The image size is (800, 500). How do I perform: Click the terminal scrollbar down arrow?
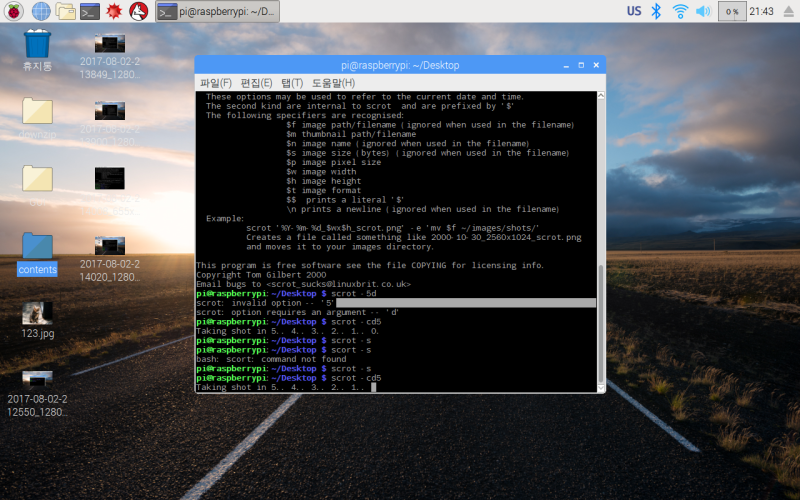click(601, 388)
